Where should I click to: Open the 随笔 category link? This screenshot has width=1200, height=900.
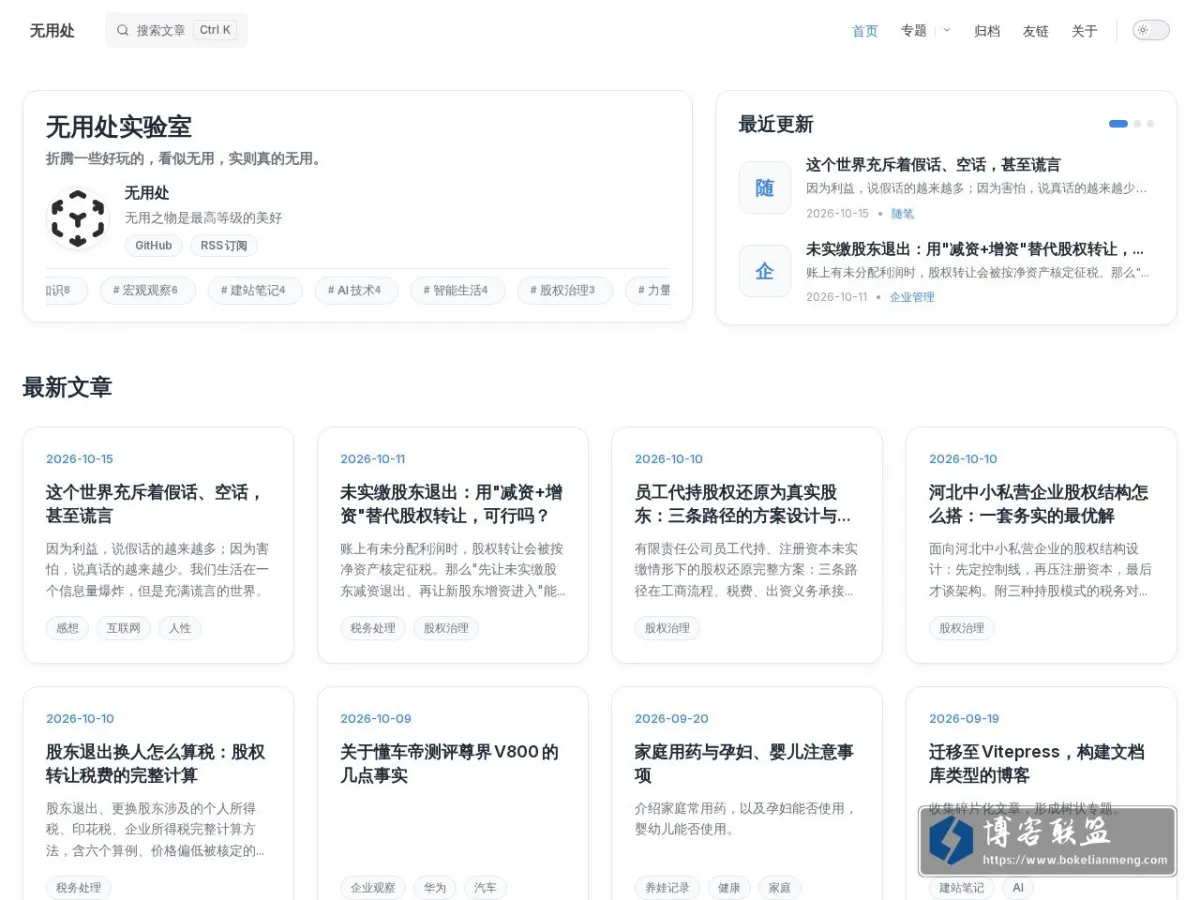pyautogui.click(x=902, y=213)
